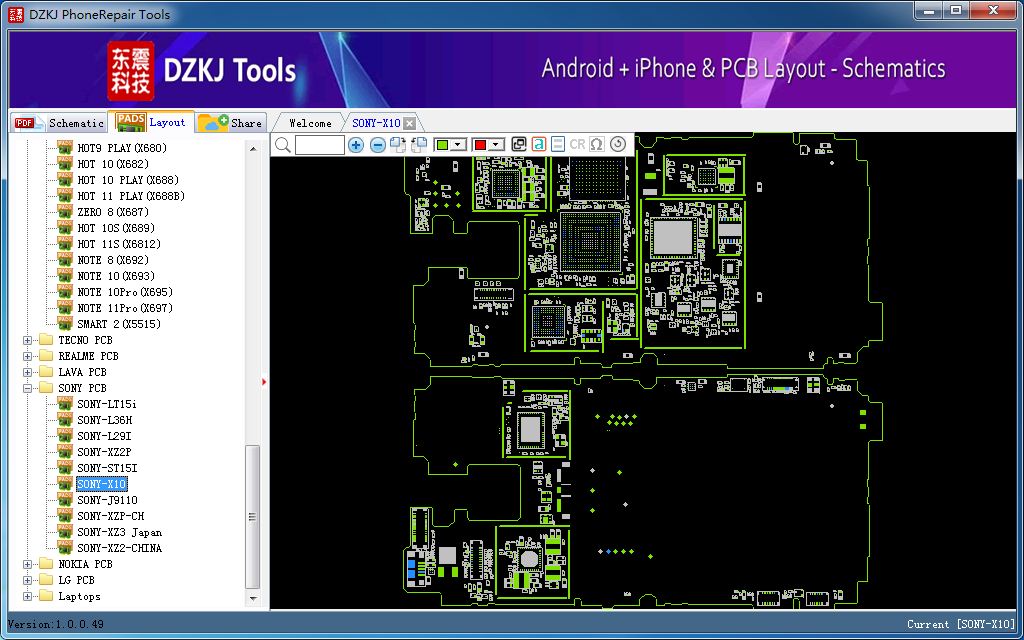The width and height of the screenshot is (1024, 640).
Task: Click the tree scrollbar up arrow
Action: [x=253, y=149]
